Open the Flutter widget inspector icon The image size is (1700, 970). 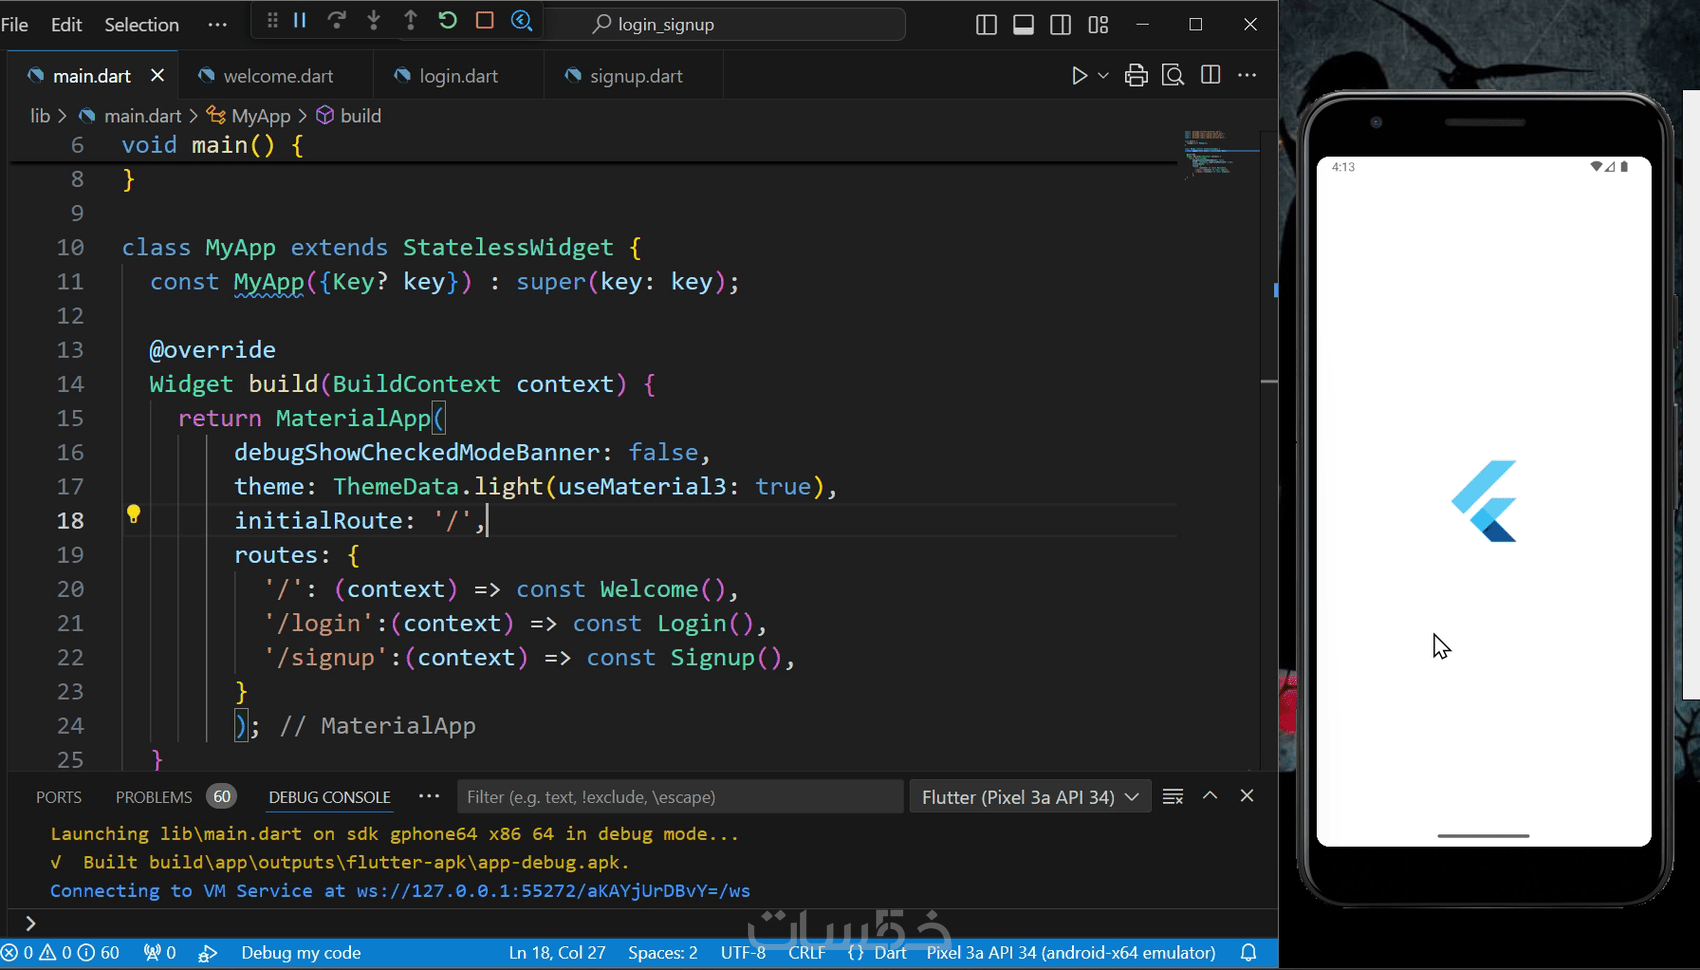click(x=522, y=21)
